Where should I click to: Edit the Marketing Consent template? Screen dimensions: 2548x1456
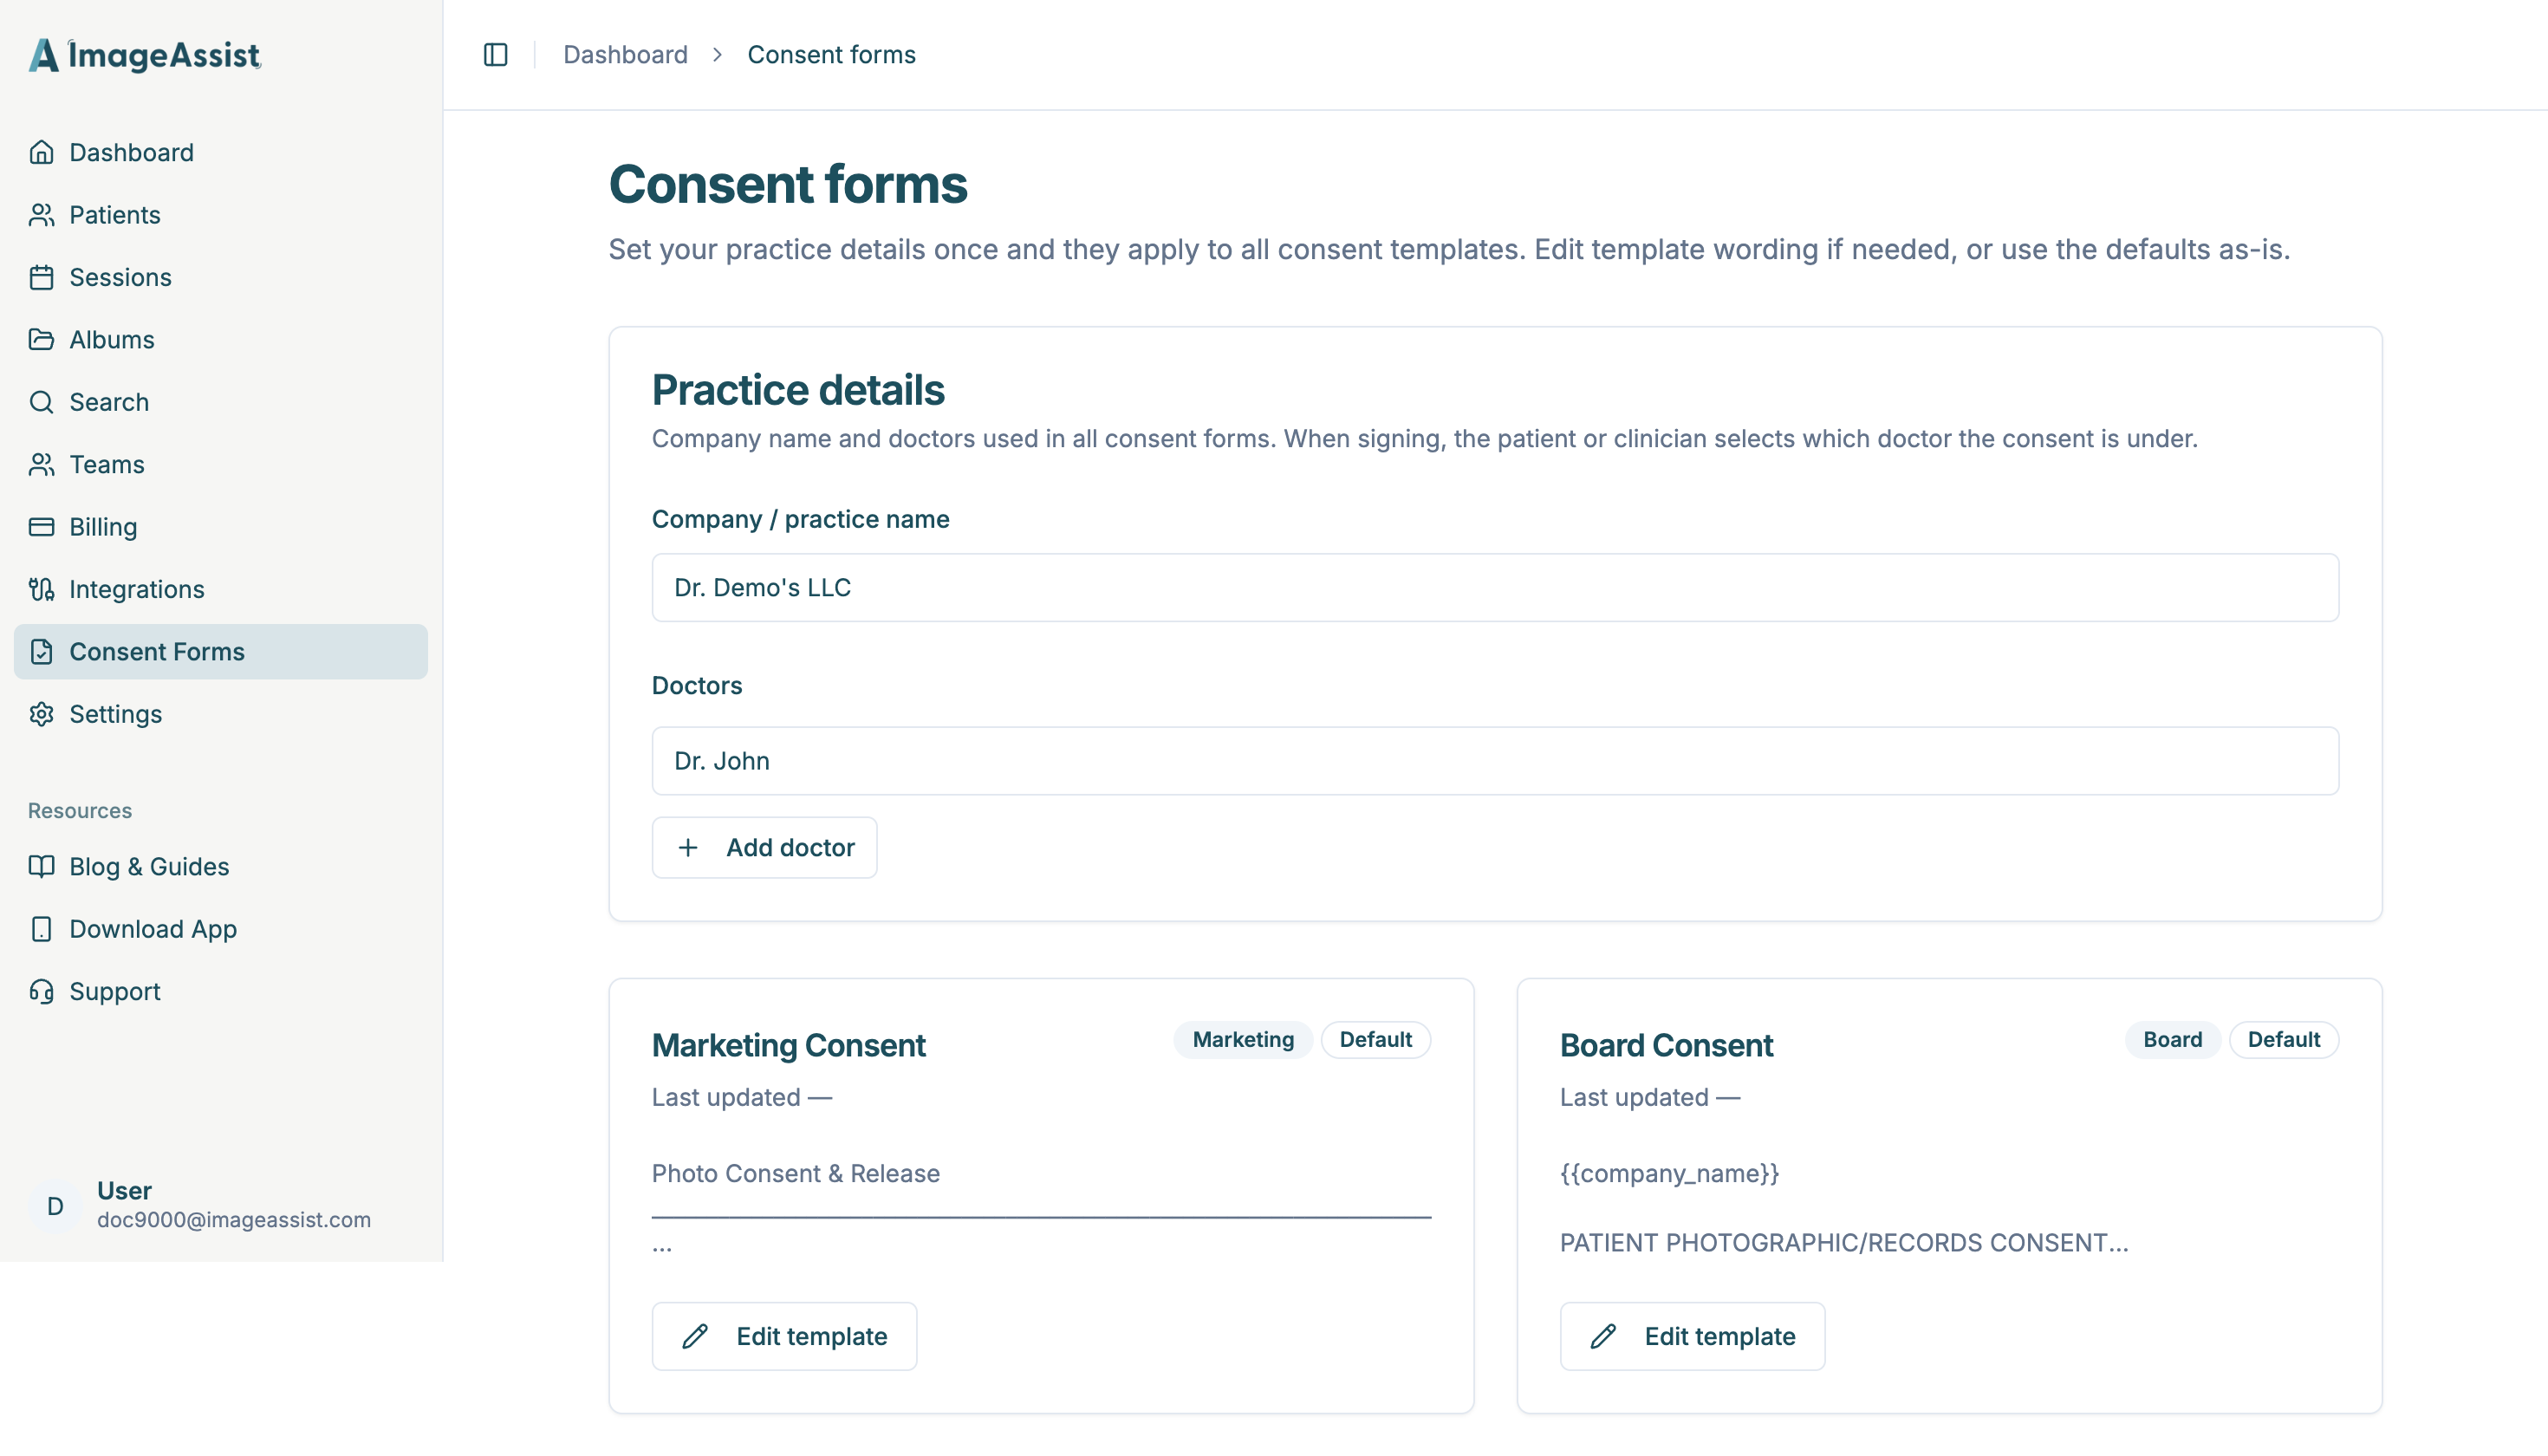[x=784, y=1336]
